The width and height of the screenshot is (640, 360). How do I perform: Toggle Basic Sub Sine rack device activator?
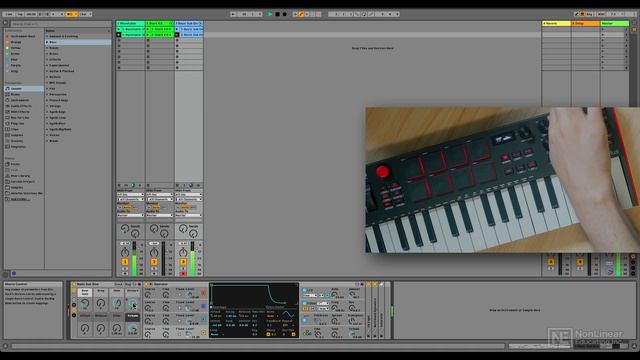[74, 284]
